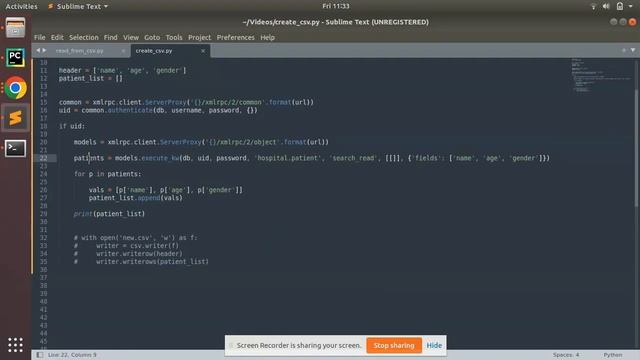Click the 'hospital.patient' string on line 22
This screenshot has width=640, height=360.
[289, 158]
